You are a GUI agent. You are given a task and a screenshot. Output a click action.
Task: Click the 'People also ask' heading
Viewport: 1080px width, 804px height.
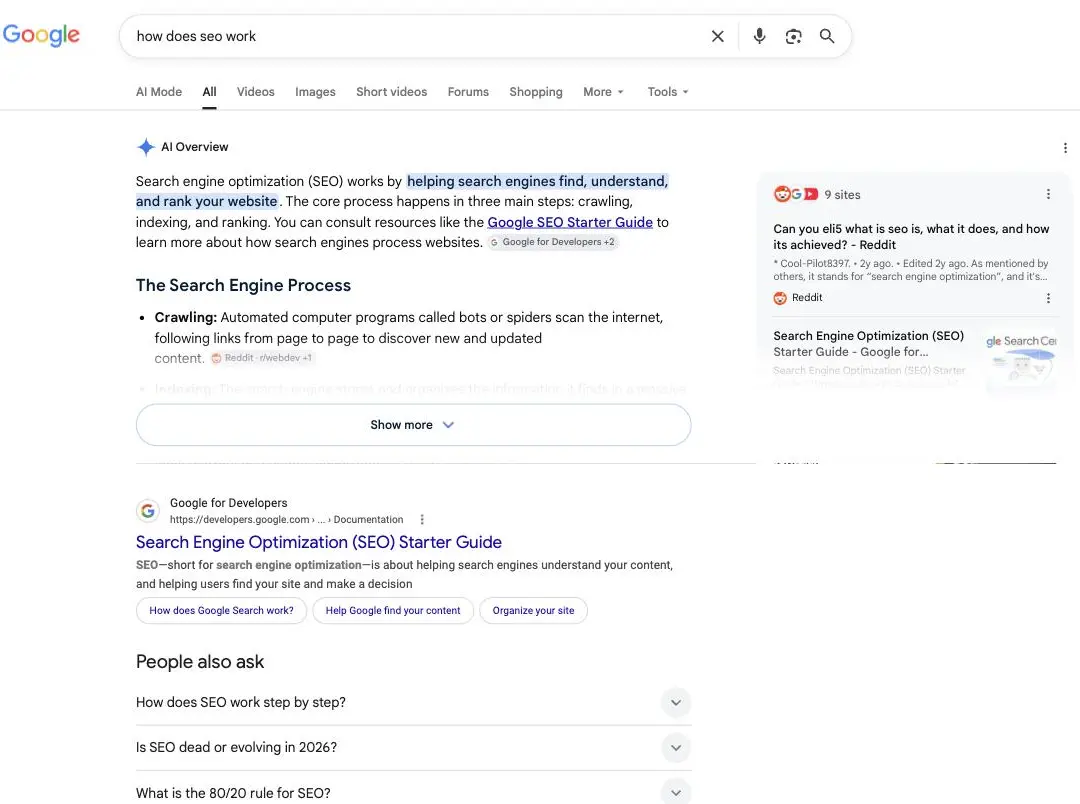(x=200, y=661)
